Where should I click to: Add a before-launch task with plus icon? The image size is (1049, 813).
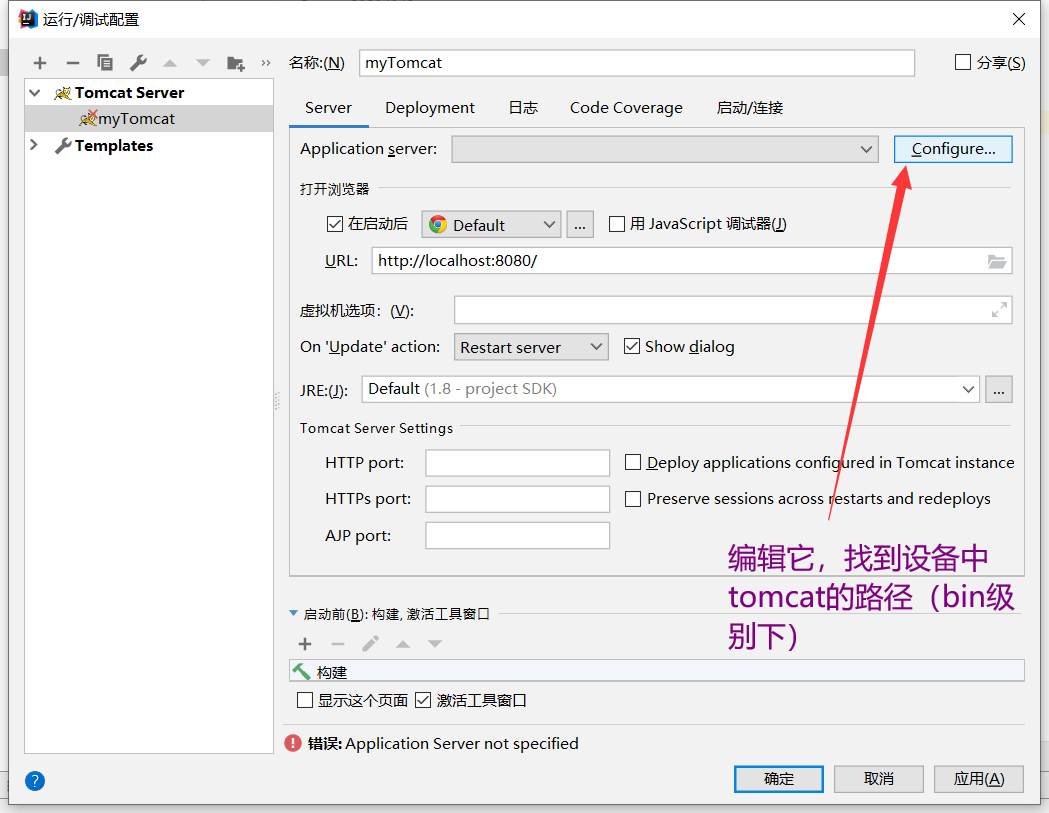click(x=305, y=644)
